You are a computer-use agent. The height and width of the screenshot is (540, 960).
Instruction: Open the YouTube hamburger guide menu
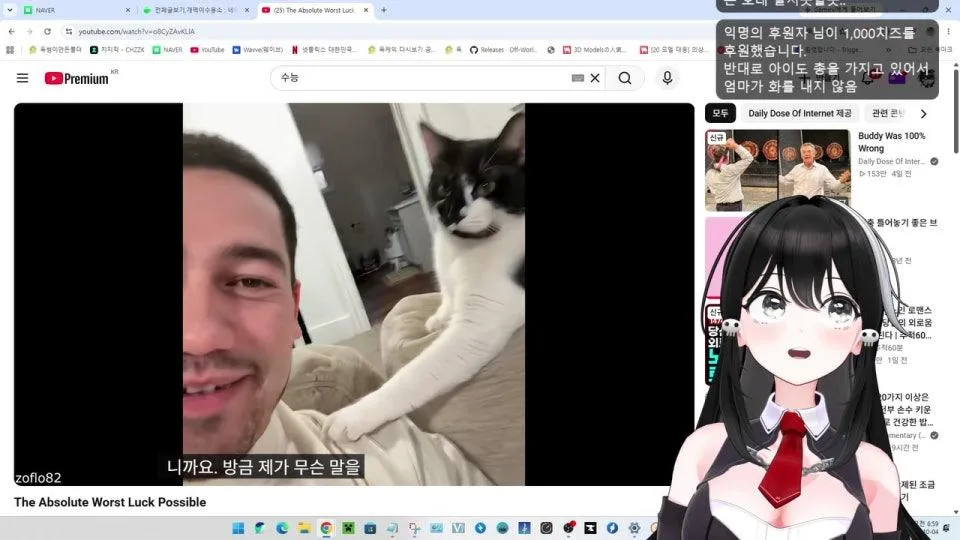(23, 78)
